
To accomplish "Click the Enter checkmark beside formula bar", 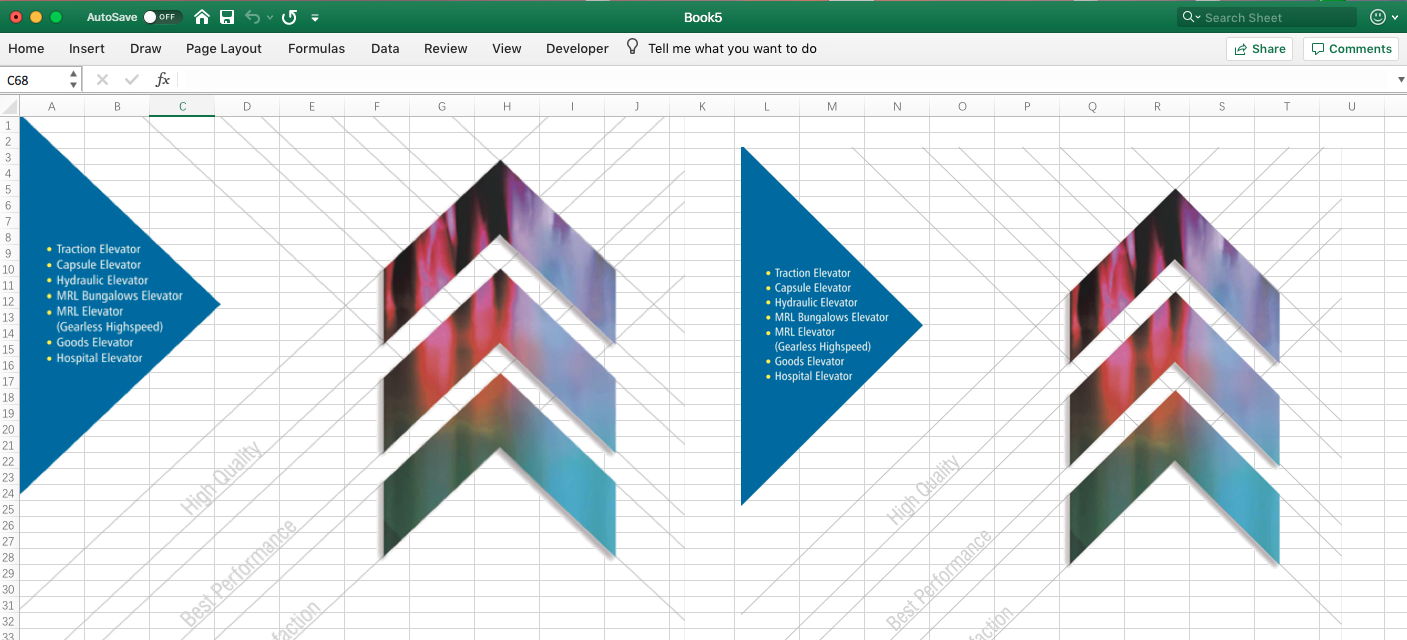I will point(131,79).
